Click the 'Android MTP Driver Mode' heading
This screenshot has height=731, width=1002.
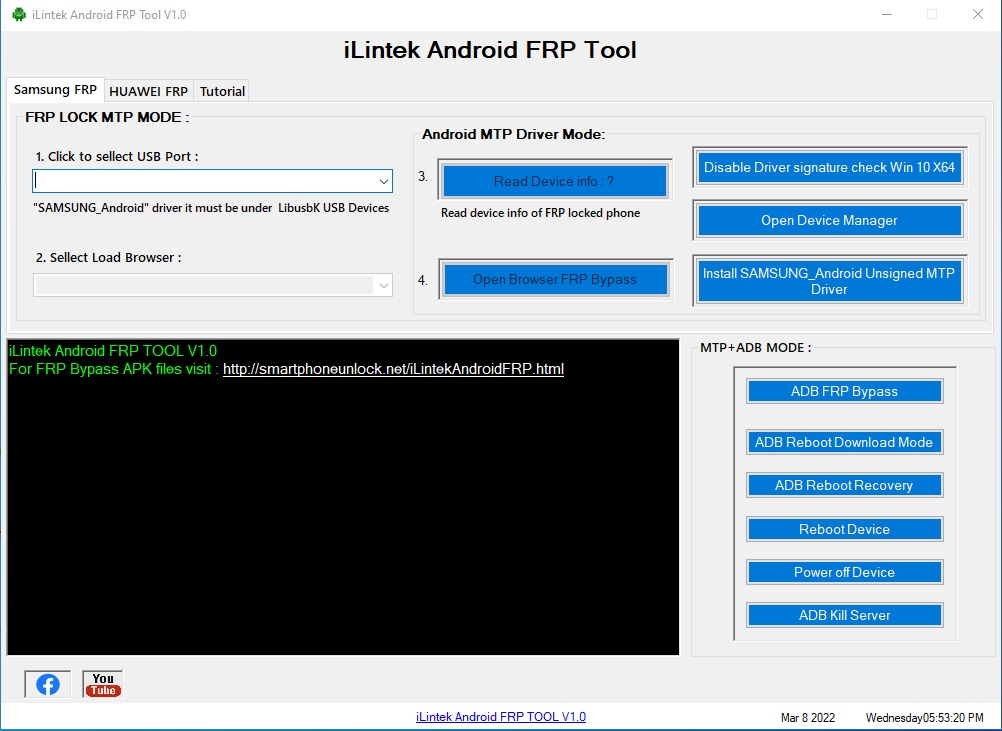513,134
